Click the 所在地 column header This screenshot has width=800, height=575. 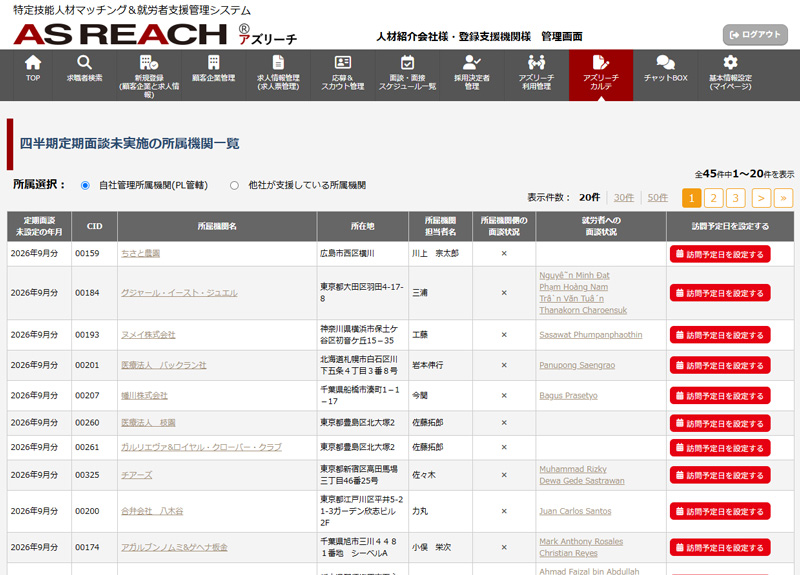(362, 226)
